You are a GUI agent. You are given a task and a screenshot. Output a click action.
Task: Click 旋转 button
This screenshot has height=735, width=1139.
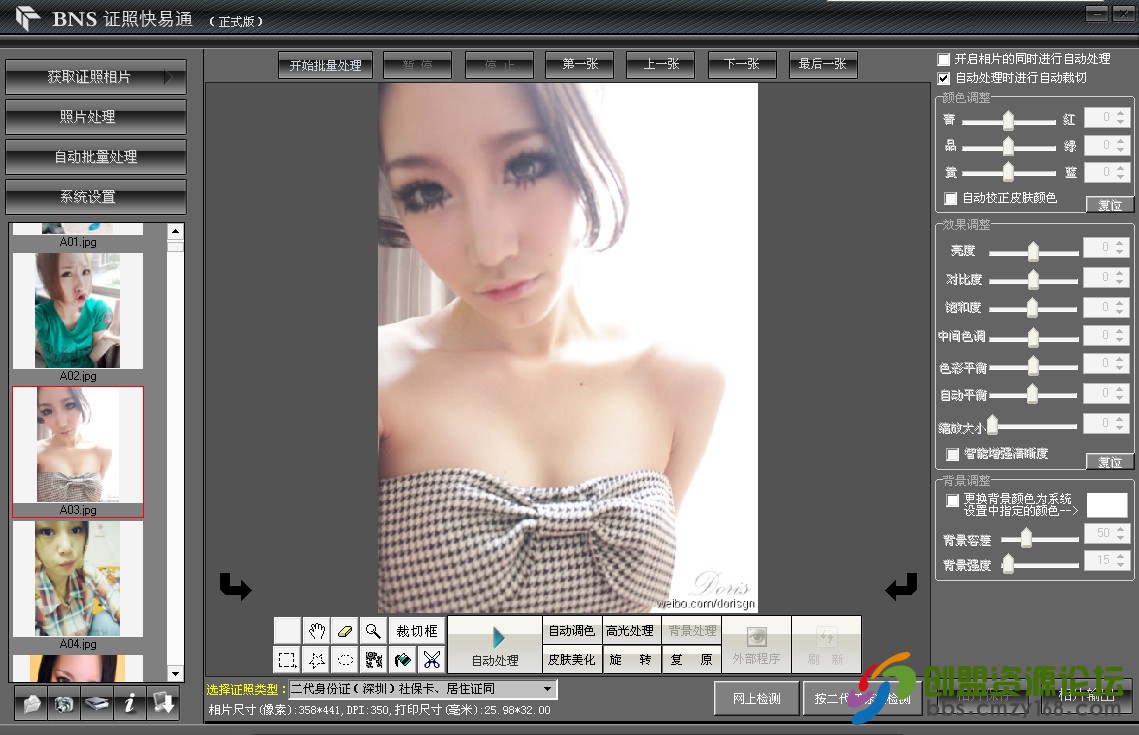630,659
